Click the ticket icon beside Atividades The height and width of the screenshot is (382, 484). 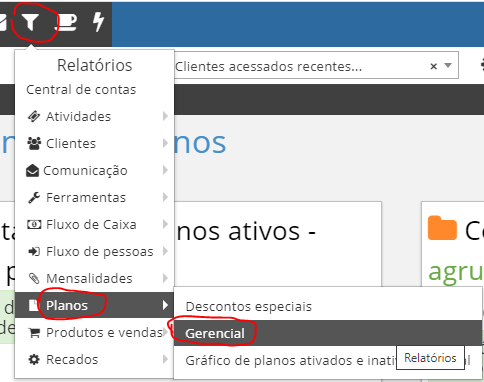coord(34,116)
